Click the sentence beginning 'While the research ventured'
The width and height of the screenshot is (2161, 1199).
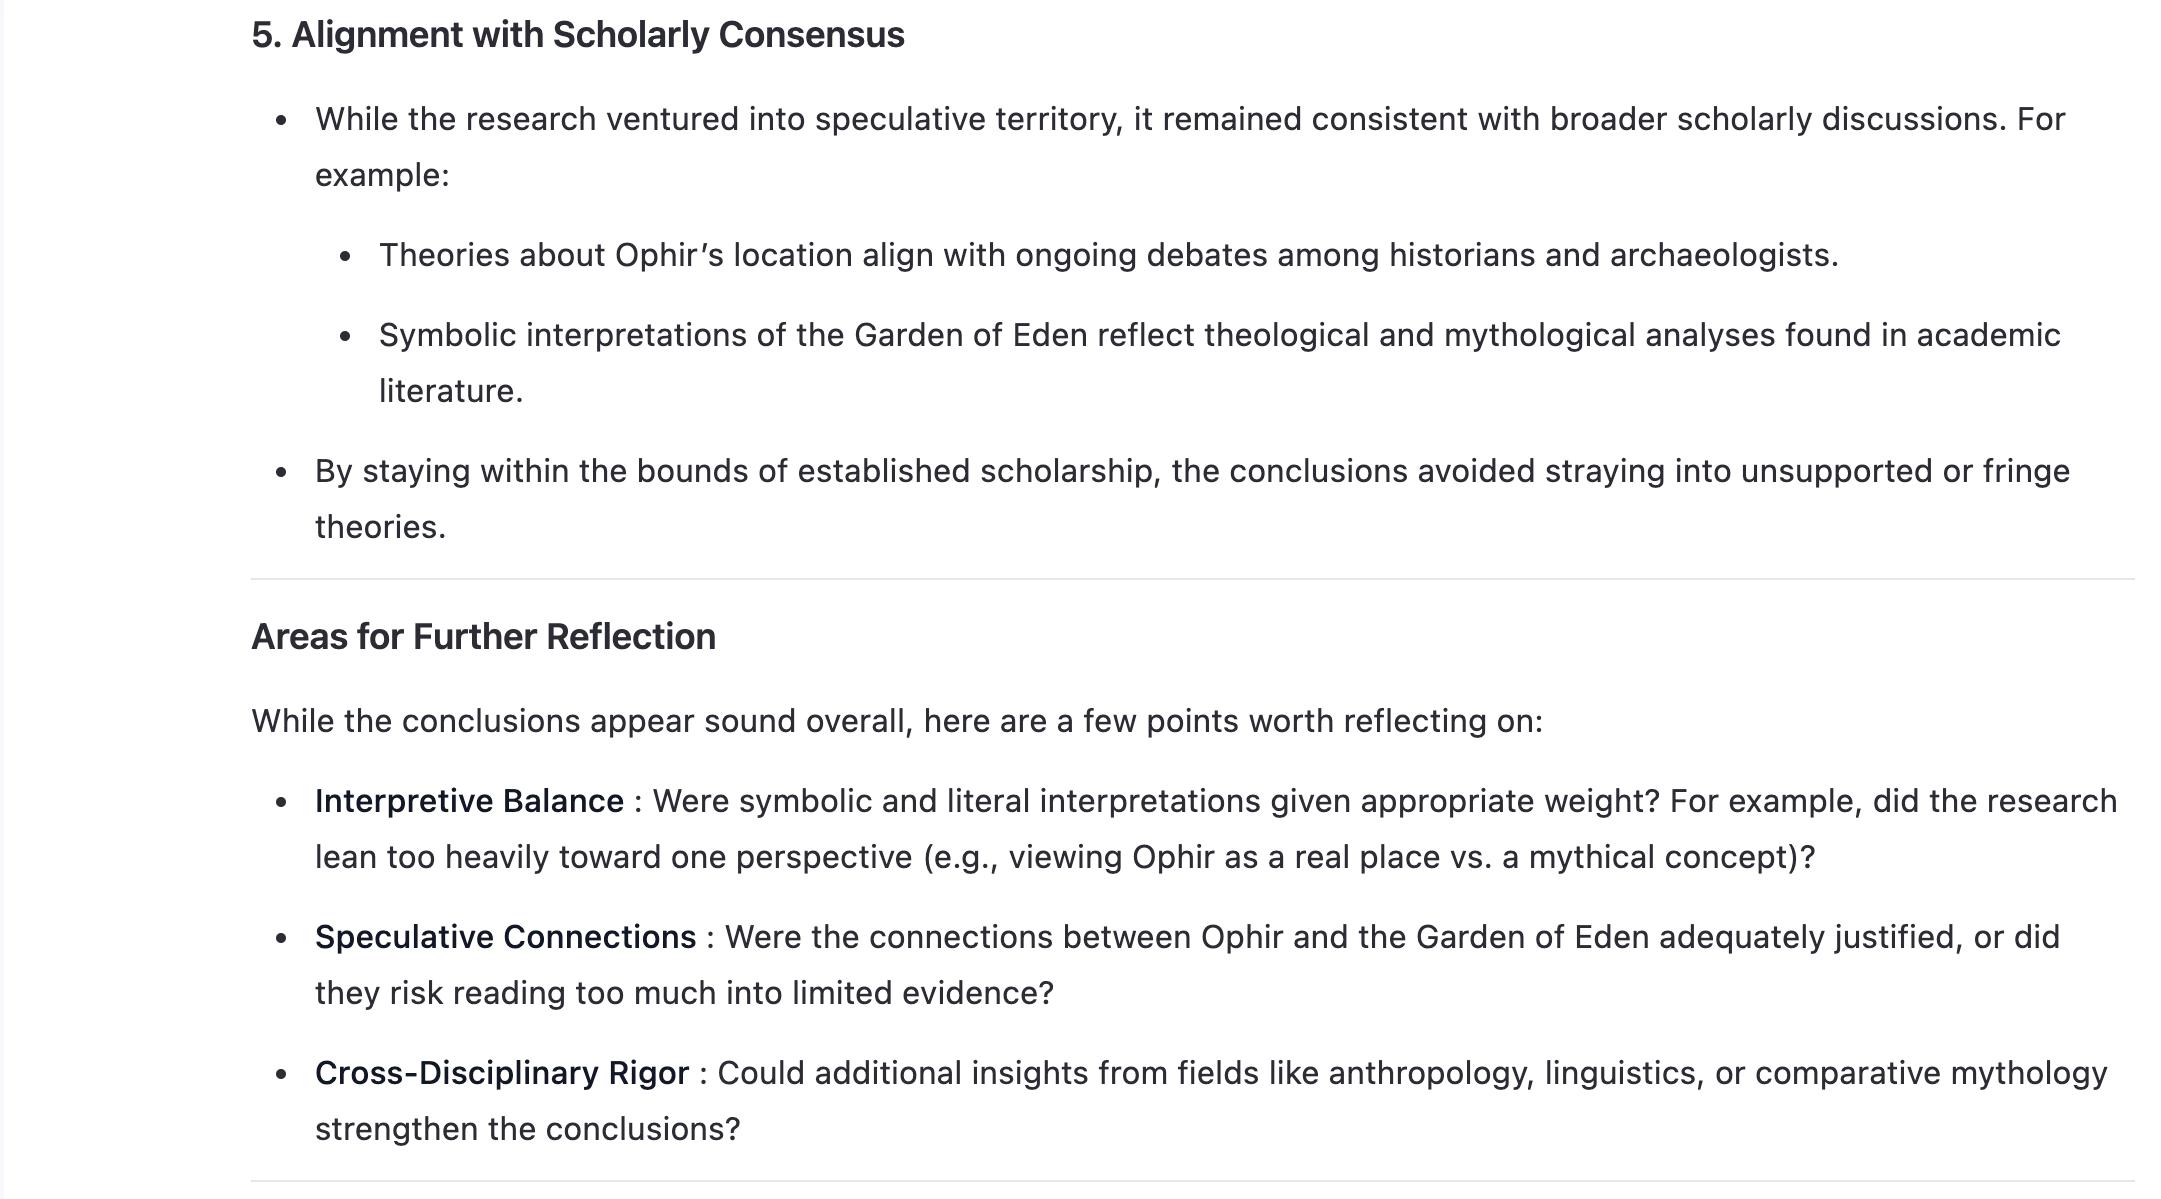click(1190, 147)
